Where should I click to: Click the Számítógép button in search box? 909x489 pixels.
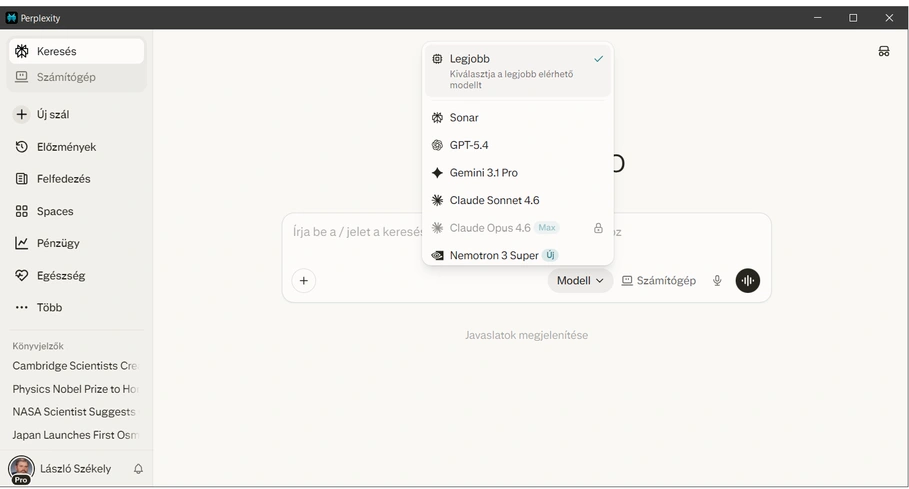coord(659,280)
